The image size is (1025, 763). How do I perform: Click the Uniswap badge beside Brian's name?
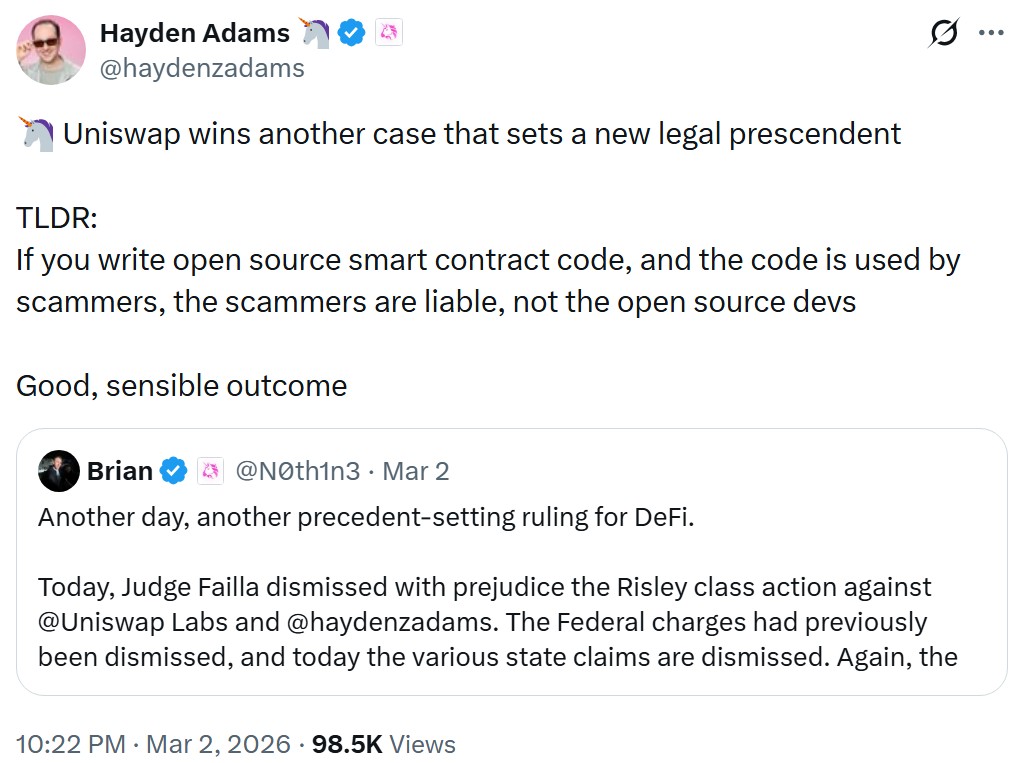point(210,470)
